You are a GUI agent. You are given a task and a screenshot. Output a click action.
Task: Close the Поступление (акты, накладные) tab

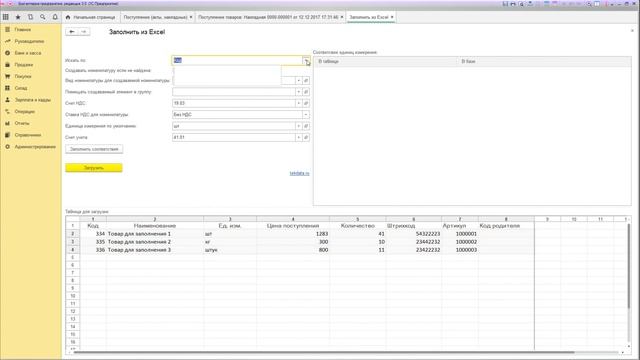click(x=191, y=17)
